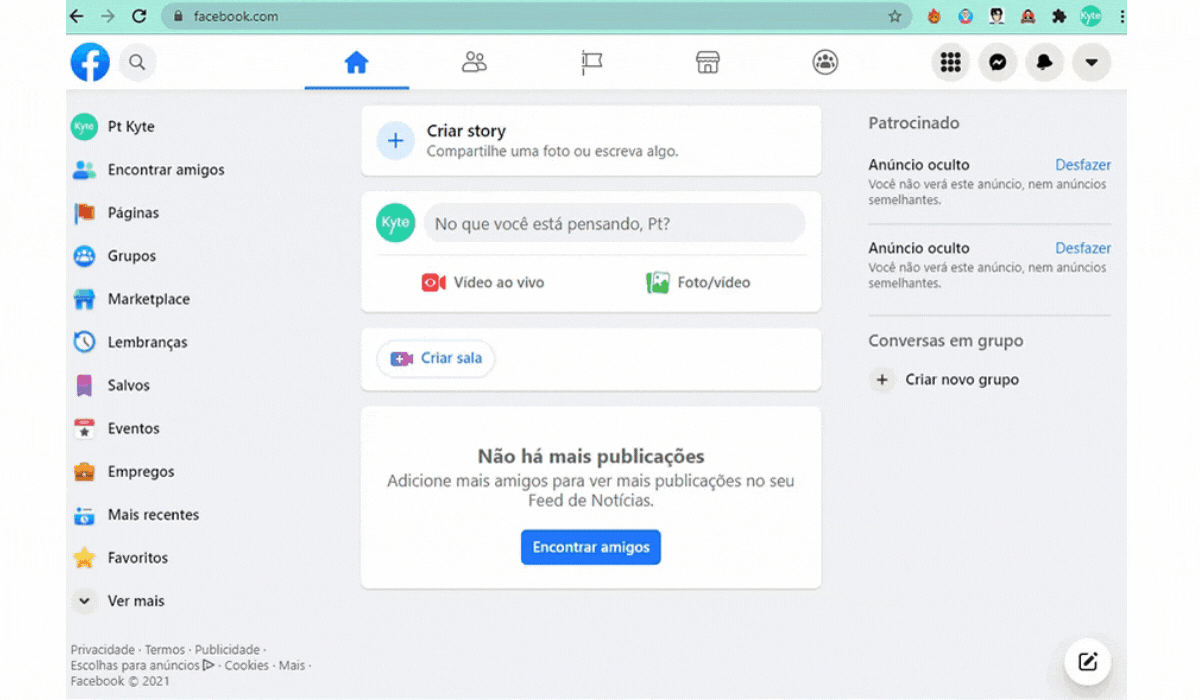This screenshot has height=700, width=1200.
Task: Open Escolhas para anúncios link
Action: point(142,665)
